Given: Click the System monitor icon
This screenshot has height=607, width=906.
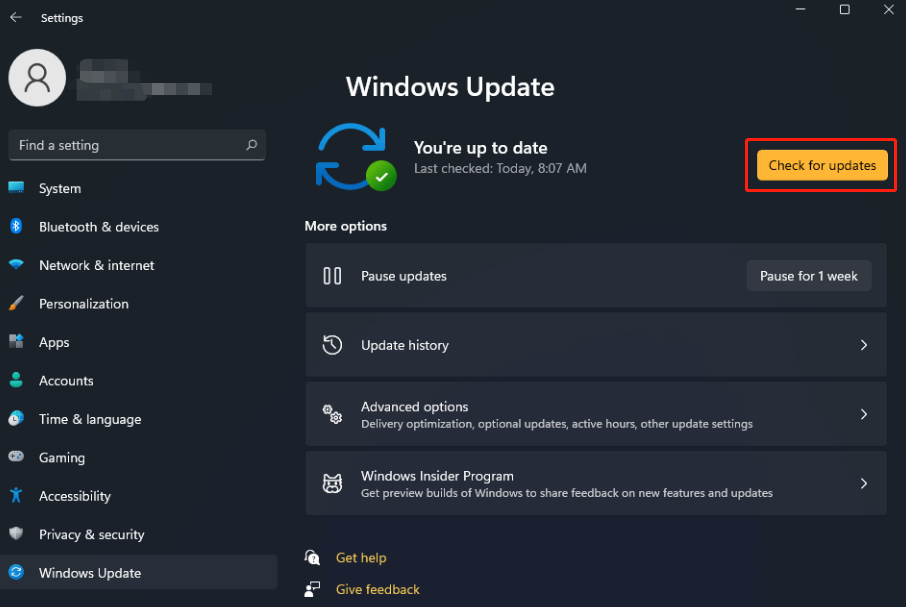Looking at the screenshot, I should coord(16,187).
